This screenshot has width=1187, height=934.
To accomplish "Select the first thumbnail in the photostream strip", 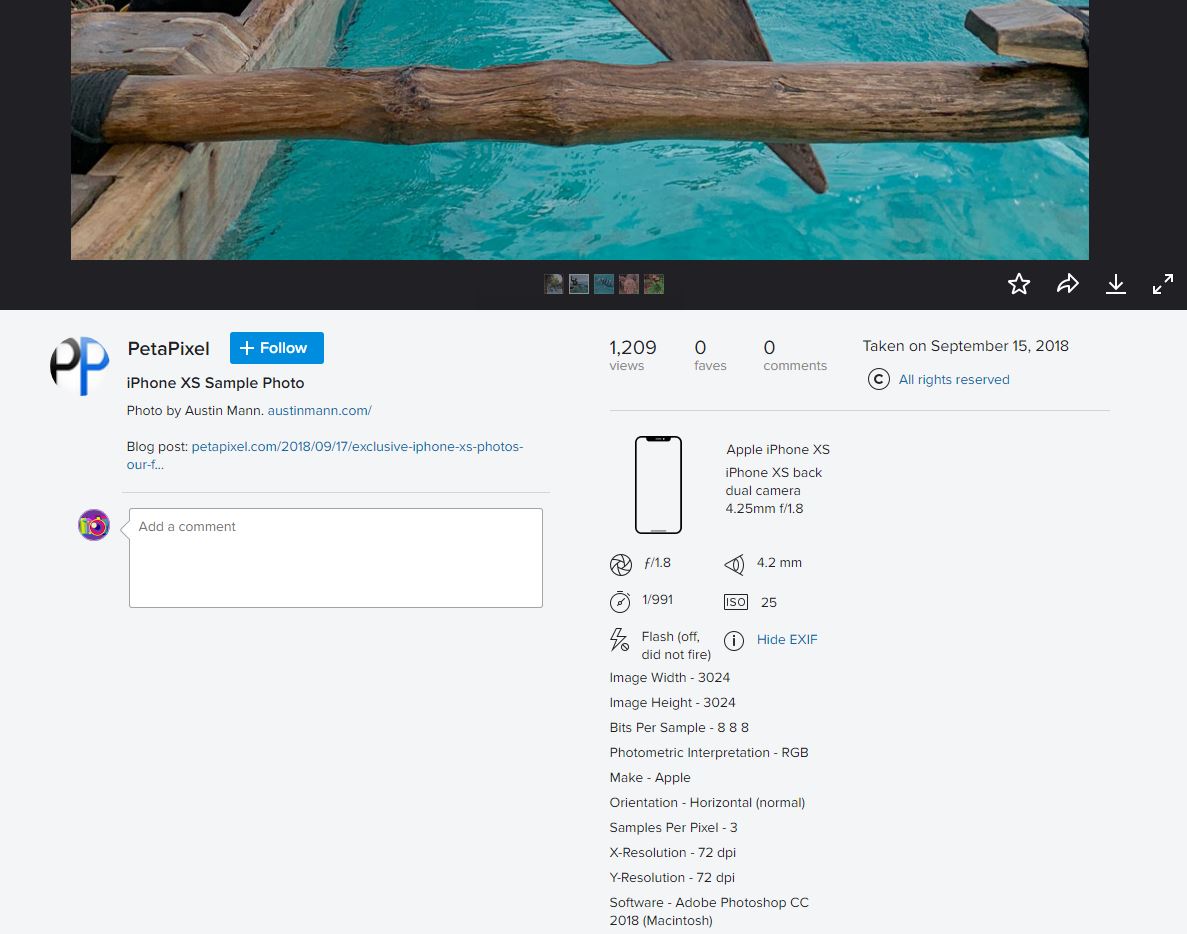I will tap(553, 284).
